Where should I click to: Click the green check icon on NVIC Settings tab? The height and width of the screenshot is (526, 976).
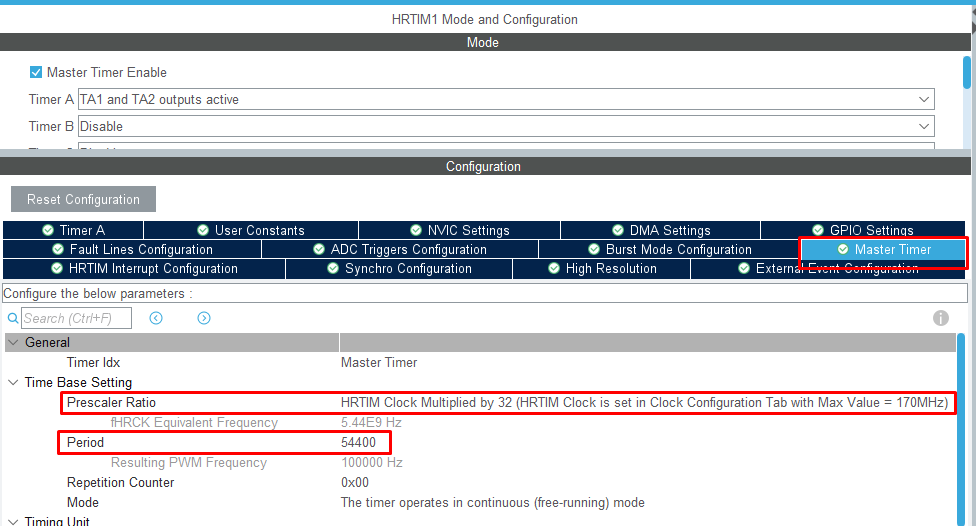tap(416, 230)
